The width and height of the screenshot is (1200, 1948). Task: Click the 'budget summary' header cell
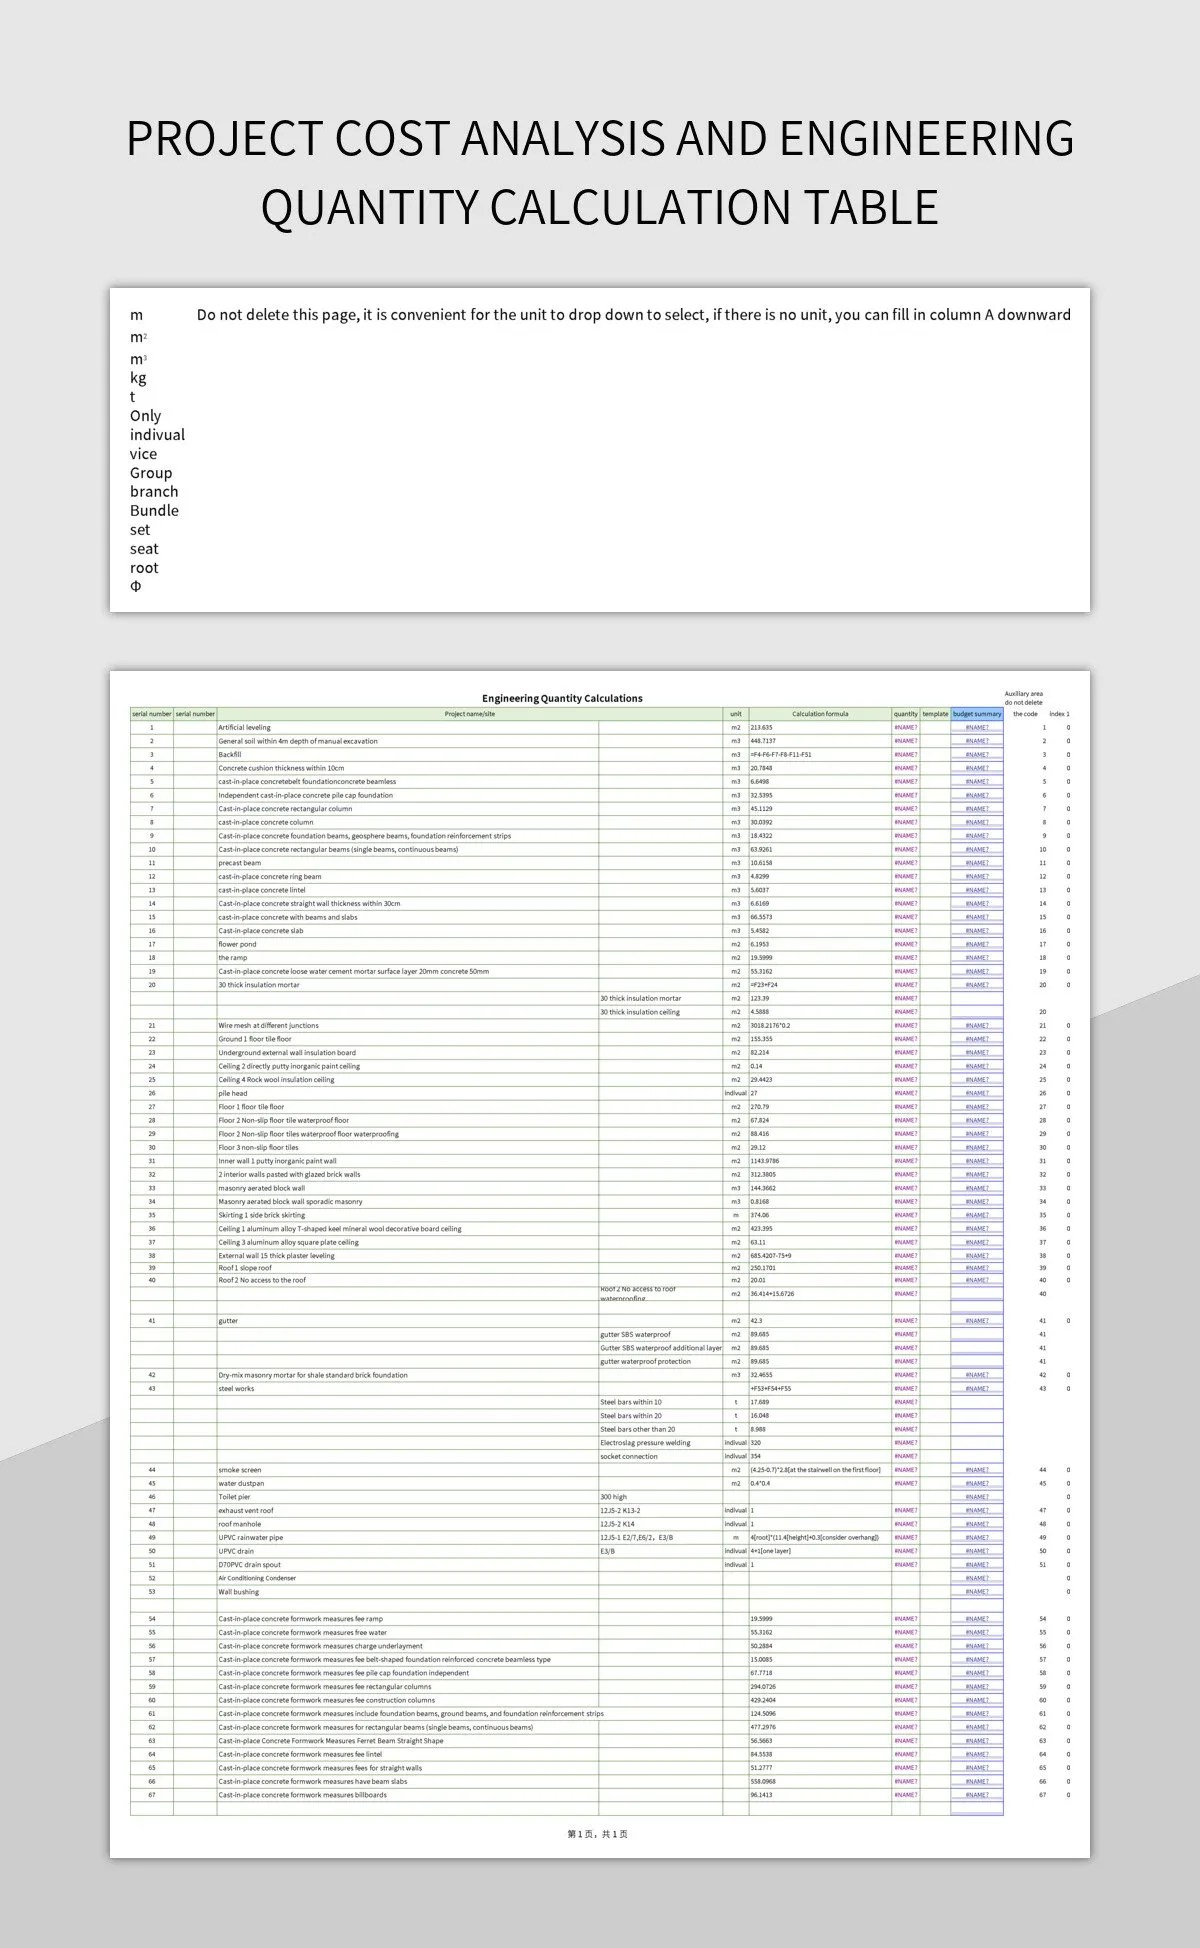tap(977, 714)
